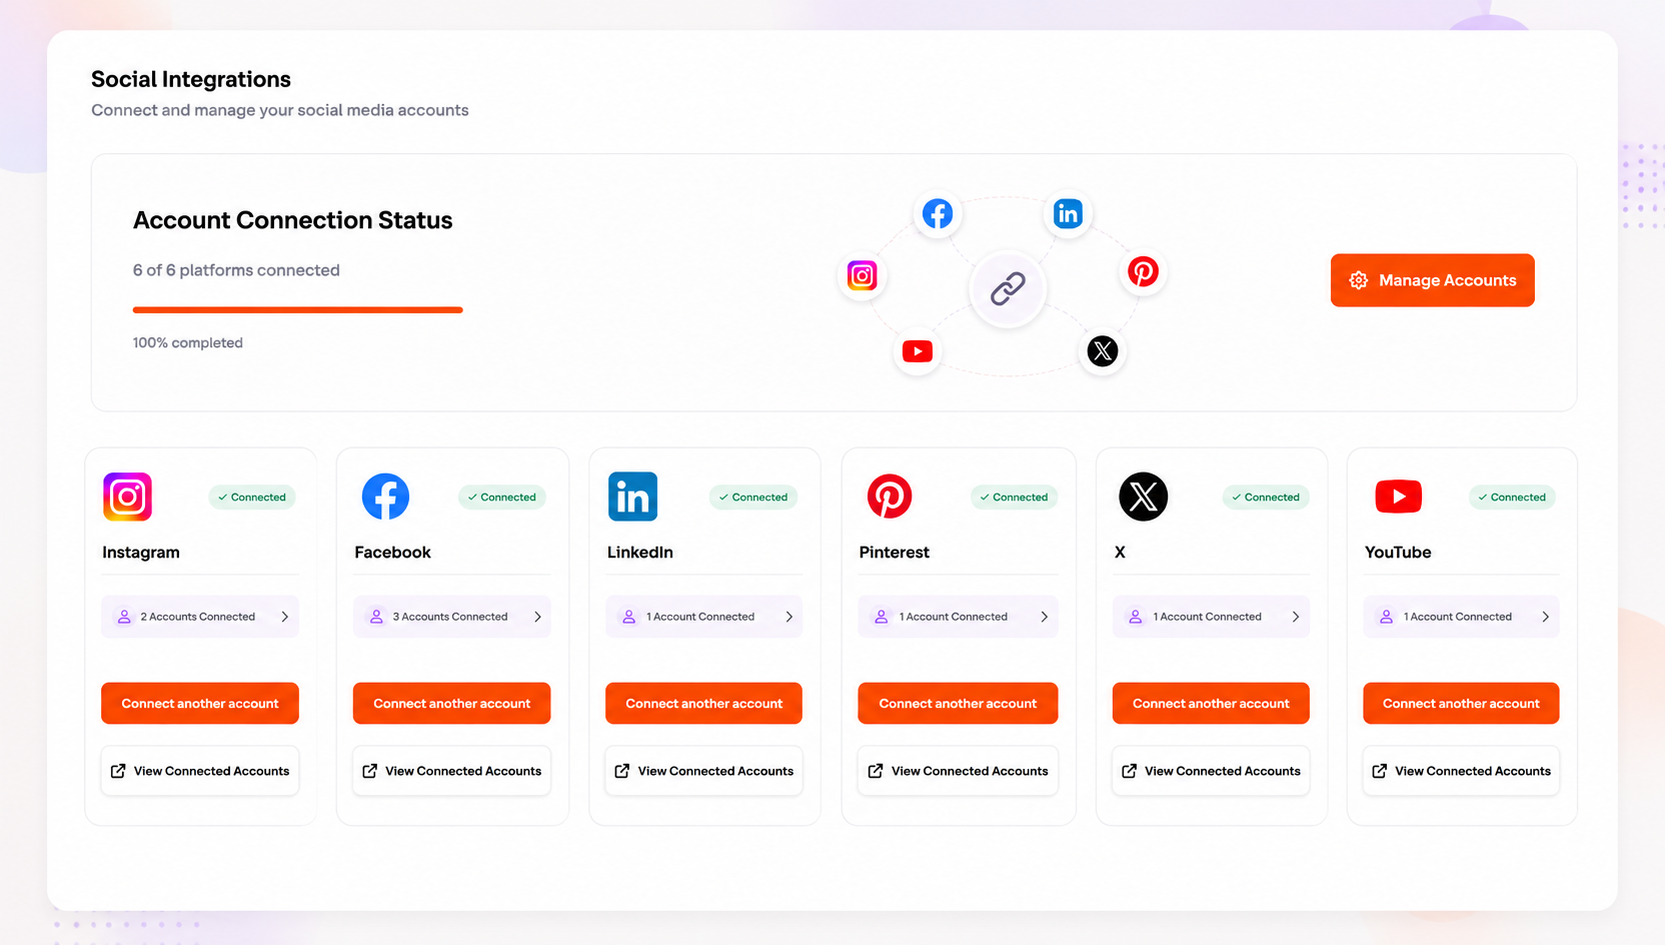The height and width of the screenshot is (945, 1665).
Task: Click the Pinterest logo on the Pinterest card
Action: (x=889, y=496)
